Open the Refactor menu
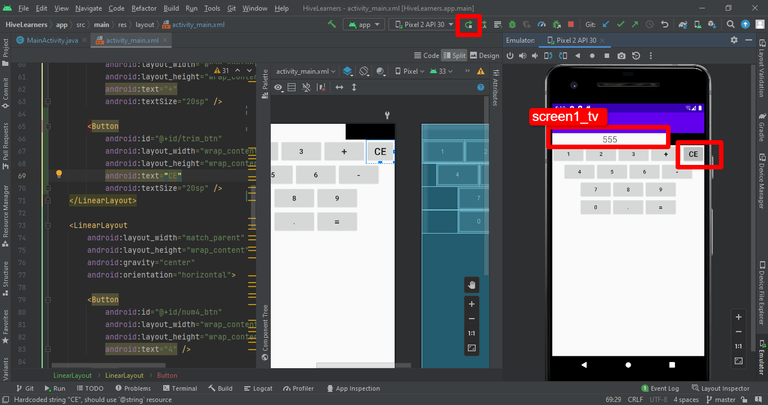The height and width of the screenshot is (405, 768). point(144,8)
